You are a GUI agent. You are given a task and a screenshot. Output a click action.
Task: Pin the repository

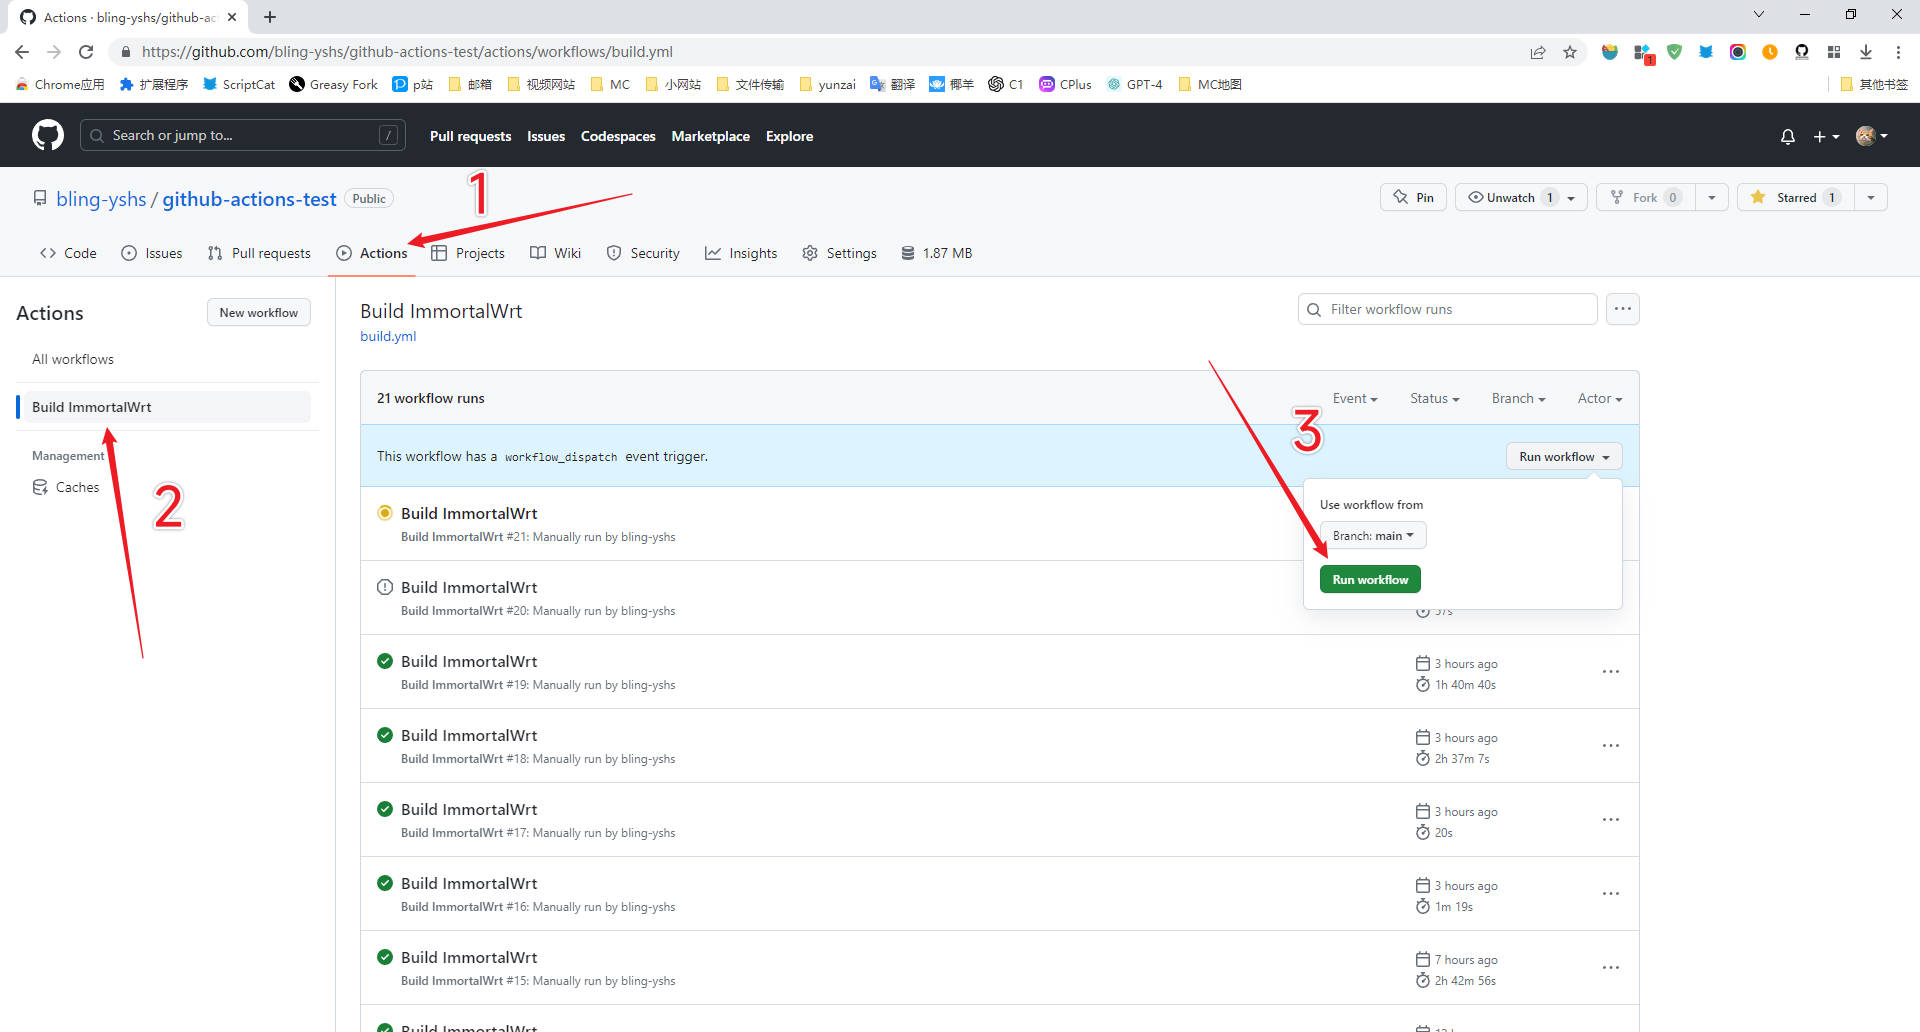(x=1413, y=197)
